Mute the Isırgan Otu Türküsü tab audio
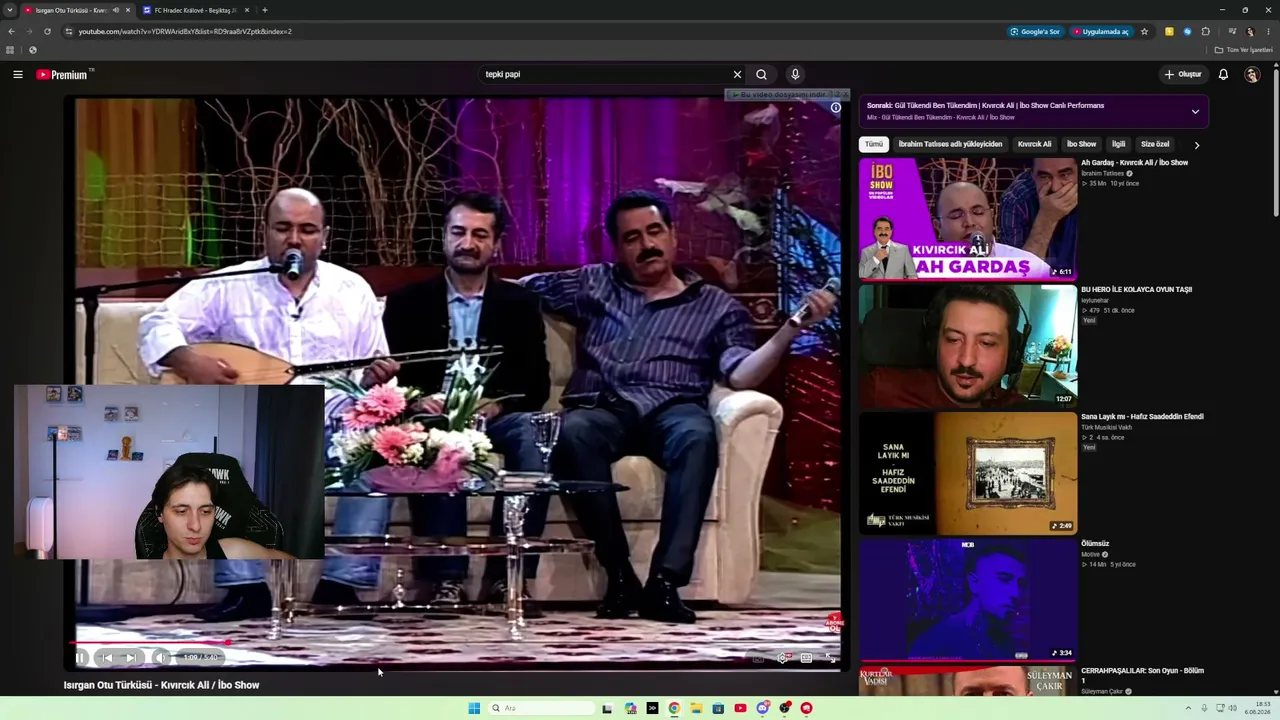Image resolution: width=1280 pixels, height=720 pixels. (x=116, y=10)
